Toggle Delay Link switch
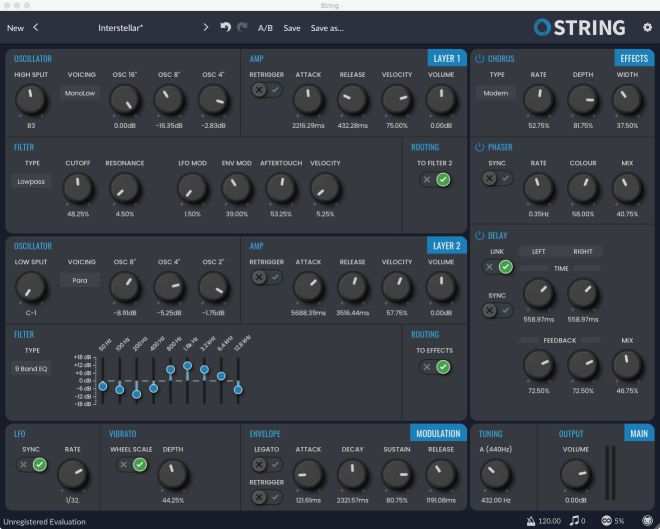The width and height of the screenshot is (660, 529). point(498,267)
